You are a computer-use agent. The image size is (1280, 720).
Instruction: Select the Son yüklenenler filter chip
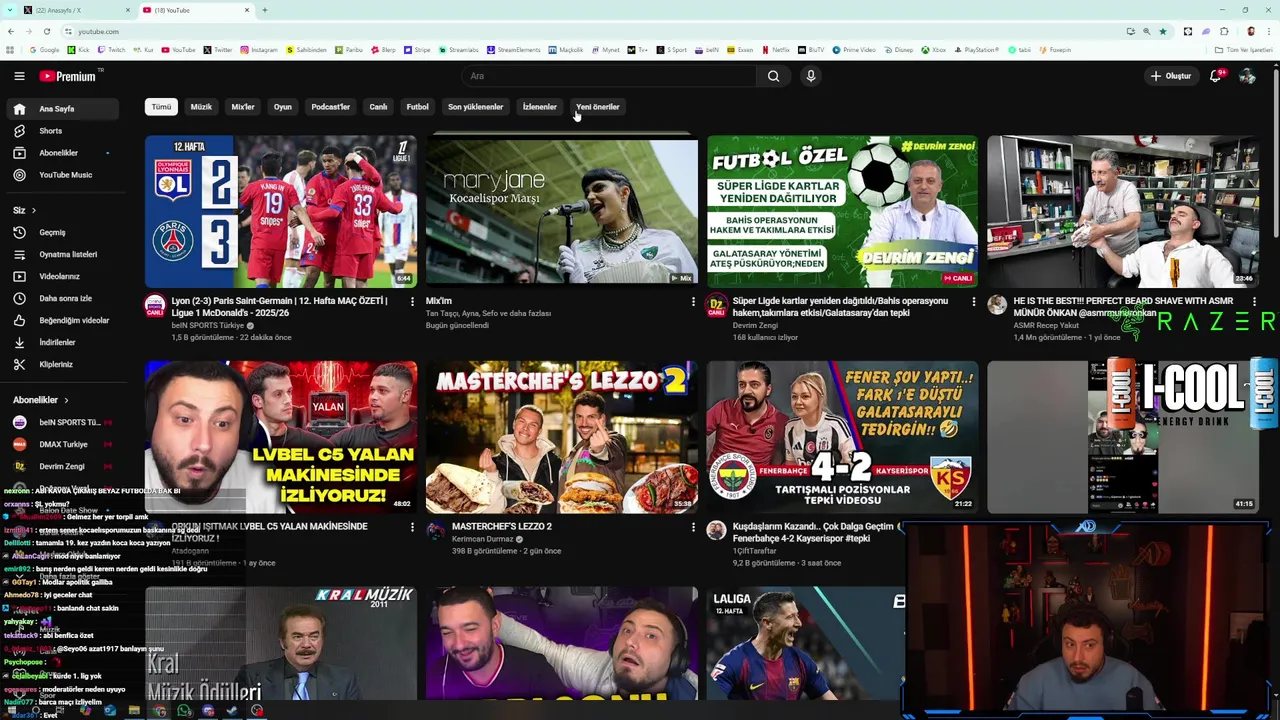[475, 107]
